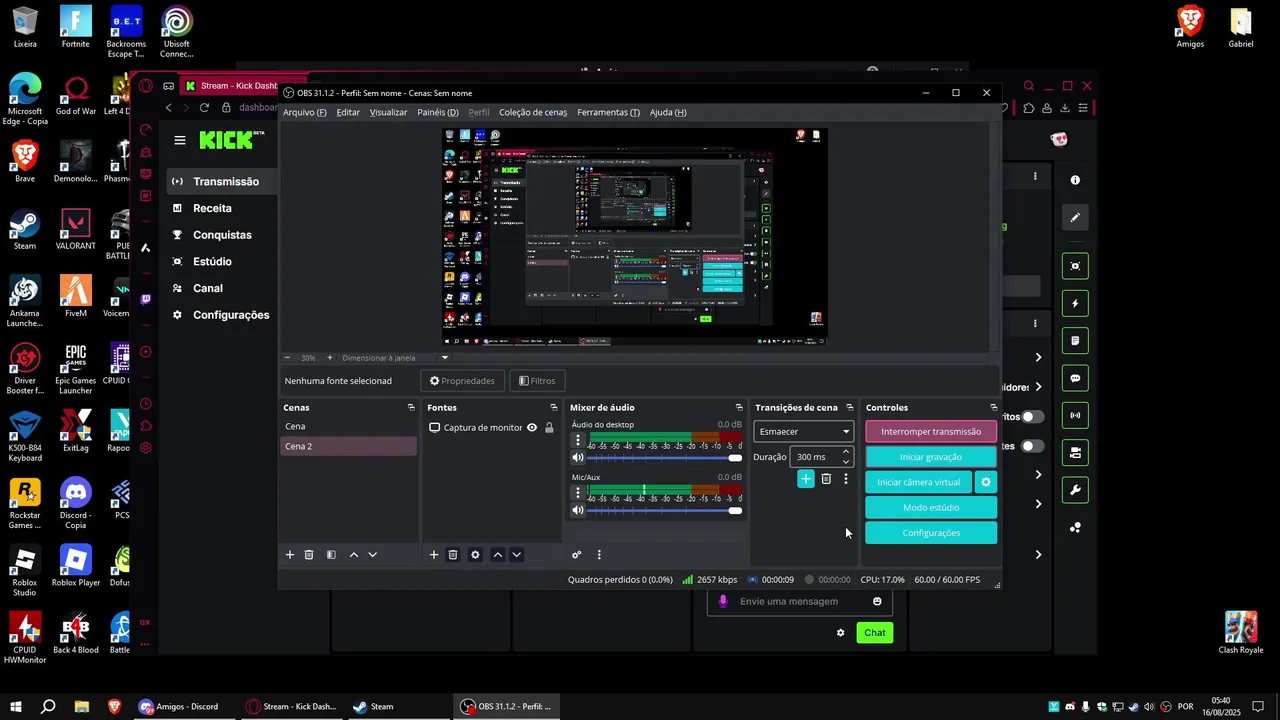Open scene filters icon in the Cenas toolbar
Viewport: 1280px width, 720px height.
(331, 555)
